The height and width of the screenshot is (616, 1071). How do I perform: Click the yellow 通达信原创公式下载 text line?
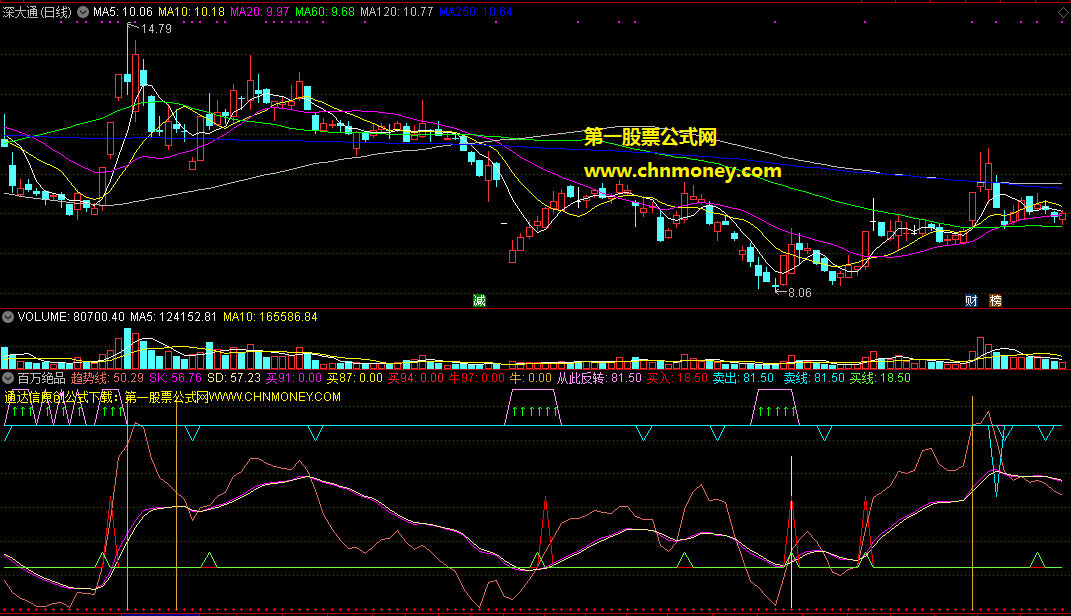coord(172,397)
